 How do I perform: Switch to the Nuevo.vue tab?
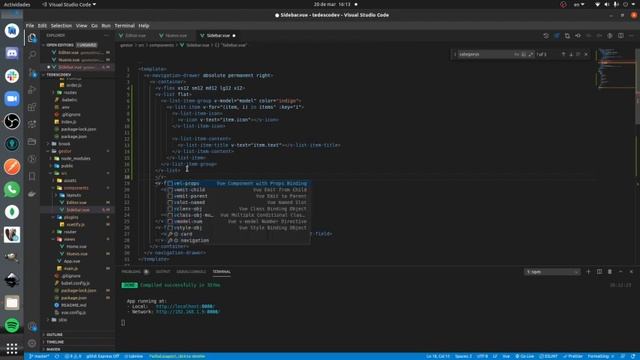click(176, 36)
